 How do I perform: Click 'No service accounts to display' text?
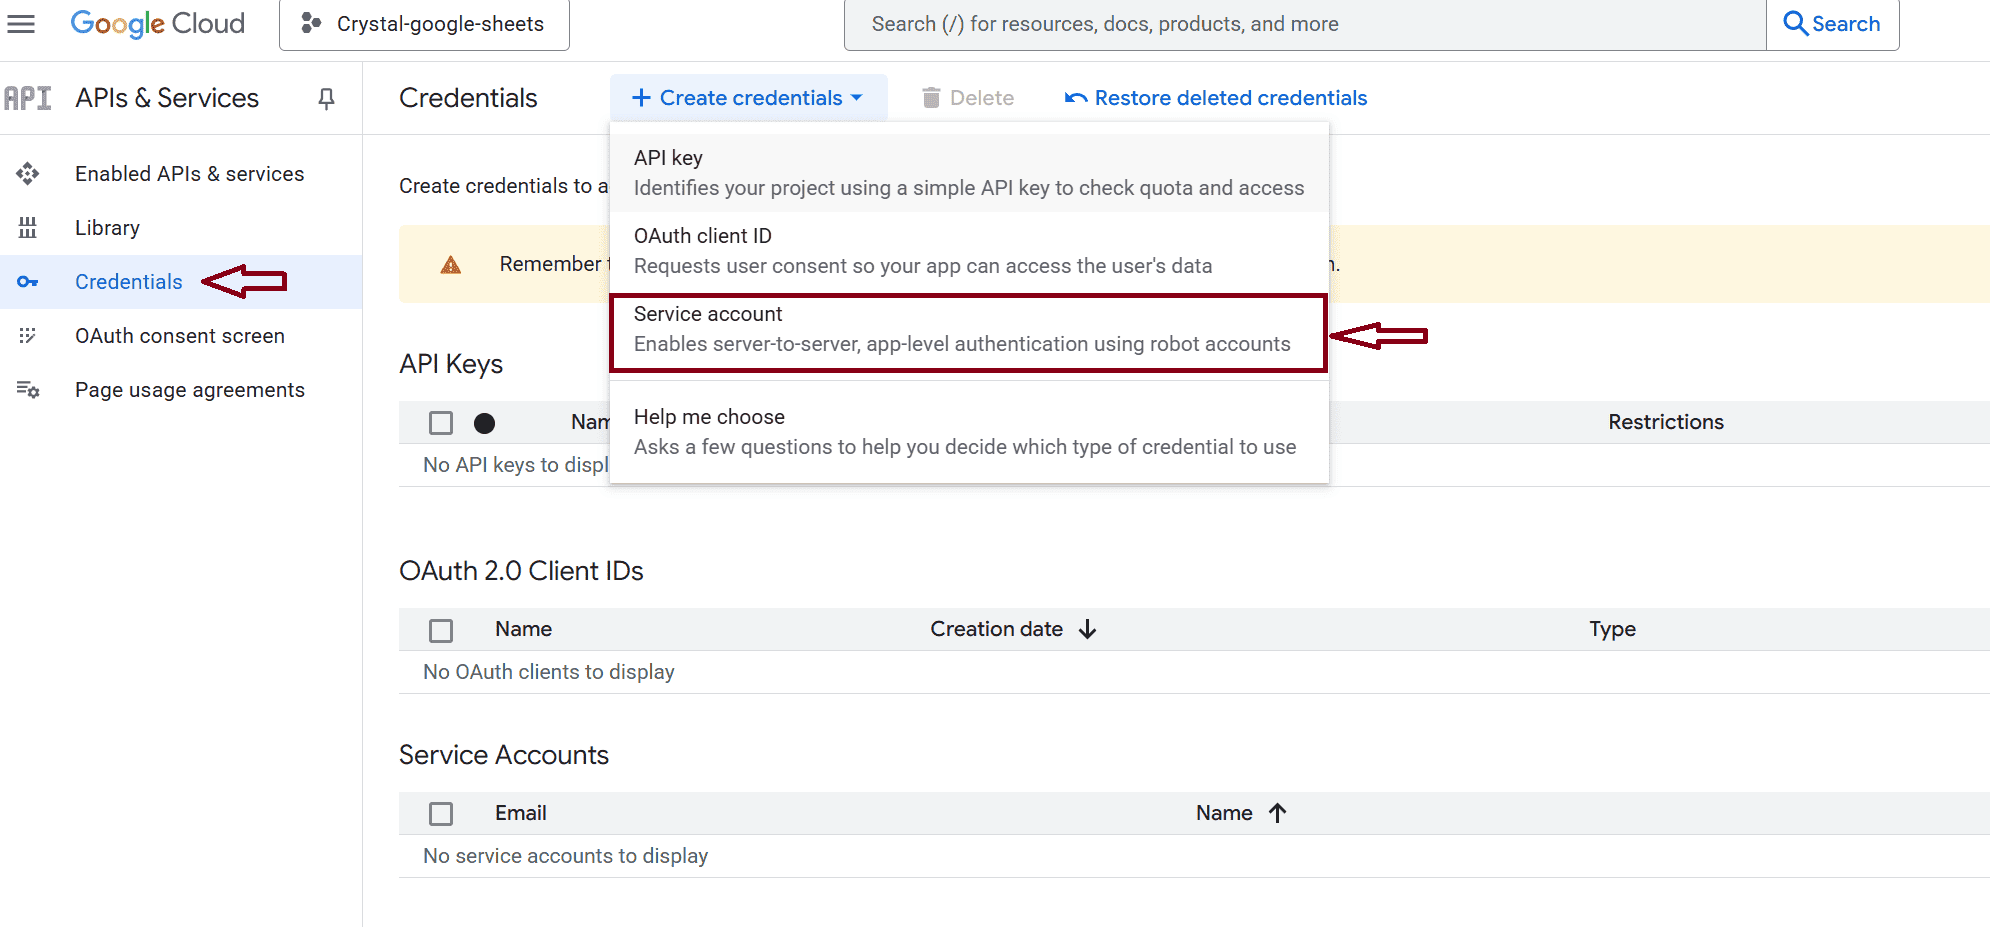pyautogui.click(x=566, y=856)
